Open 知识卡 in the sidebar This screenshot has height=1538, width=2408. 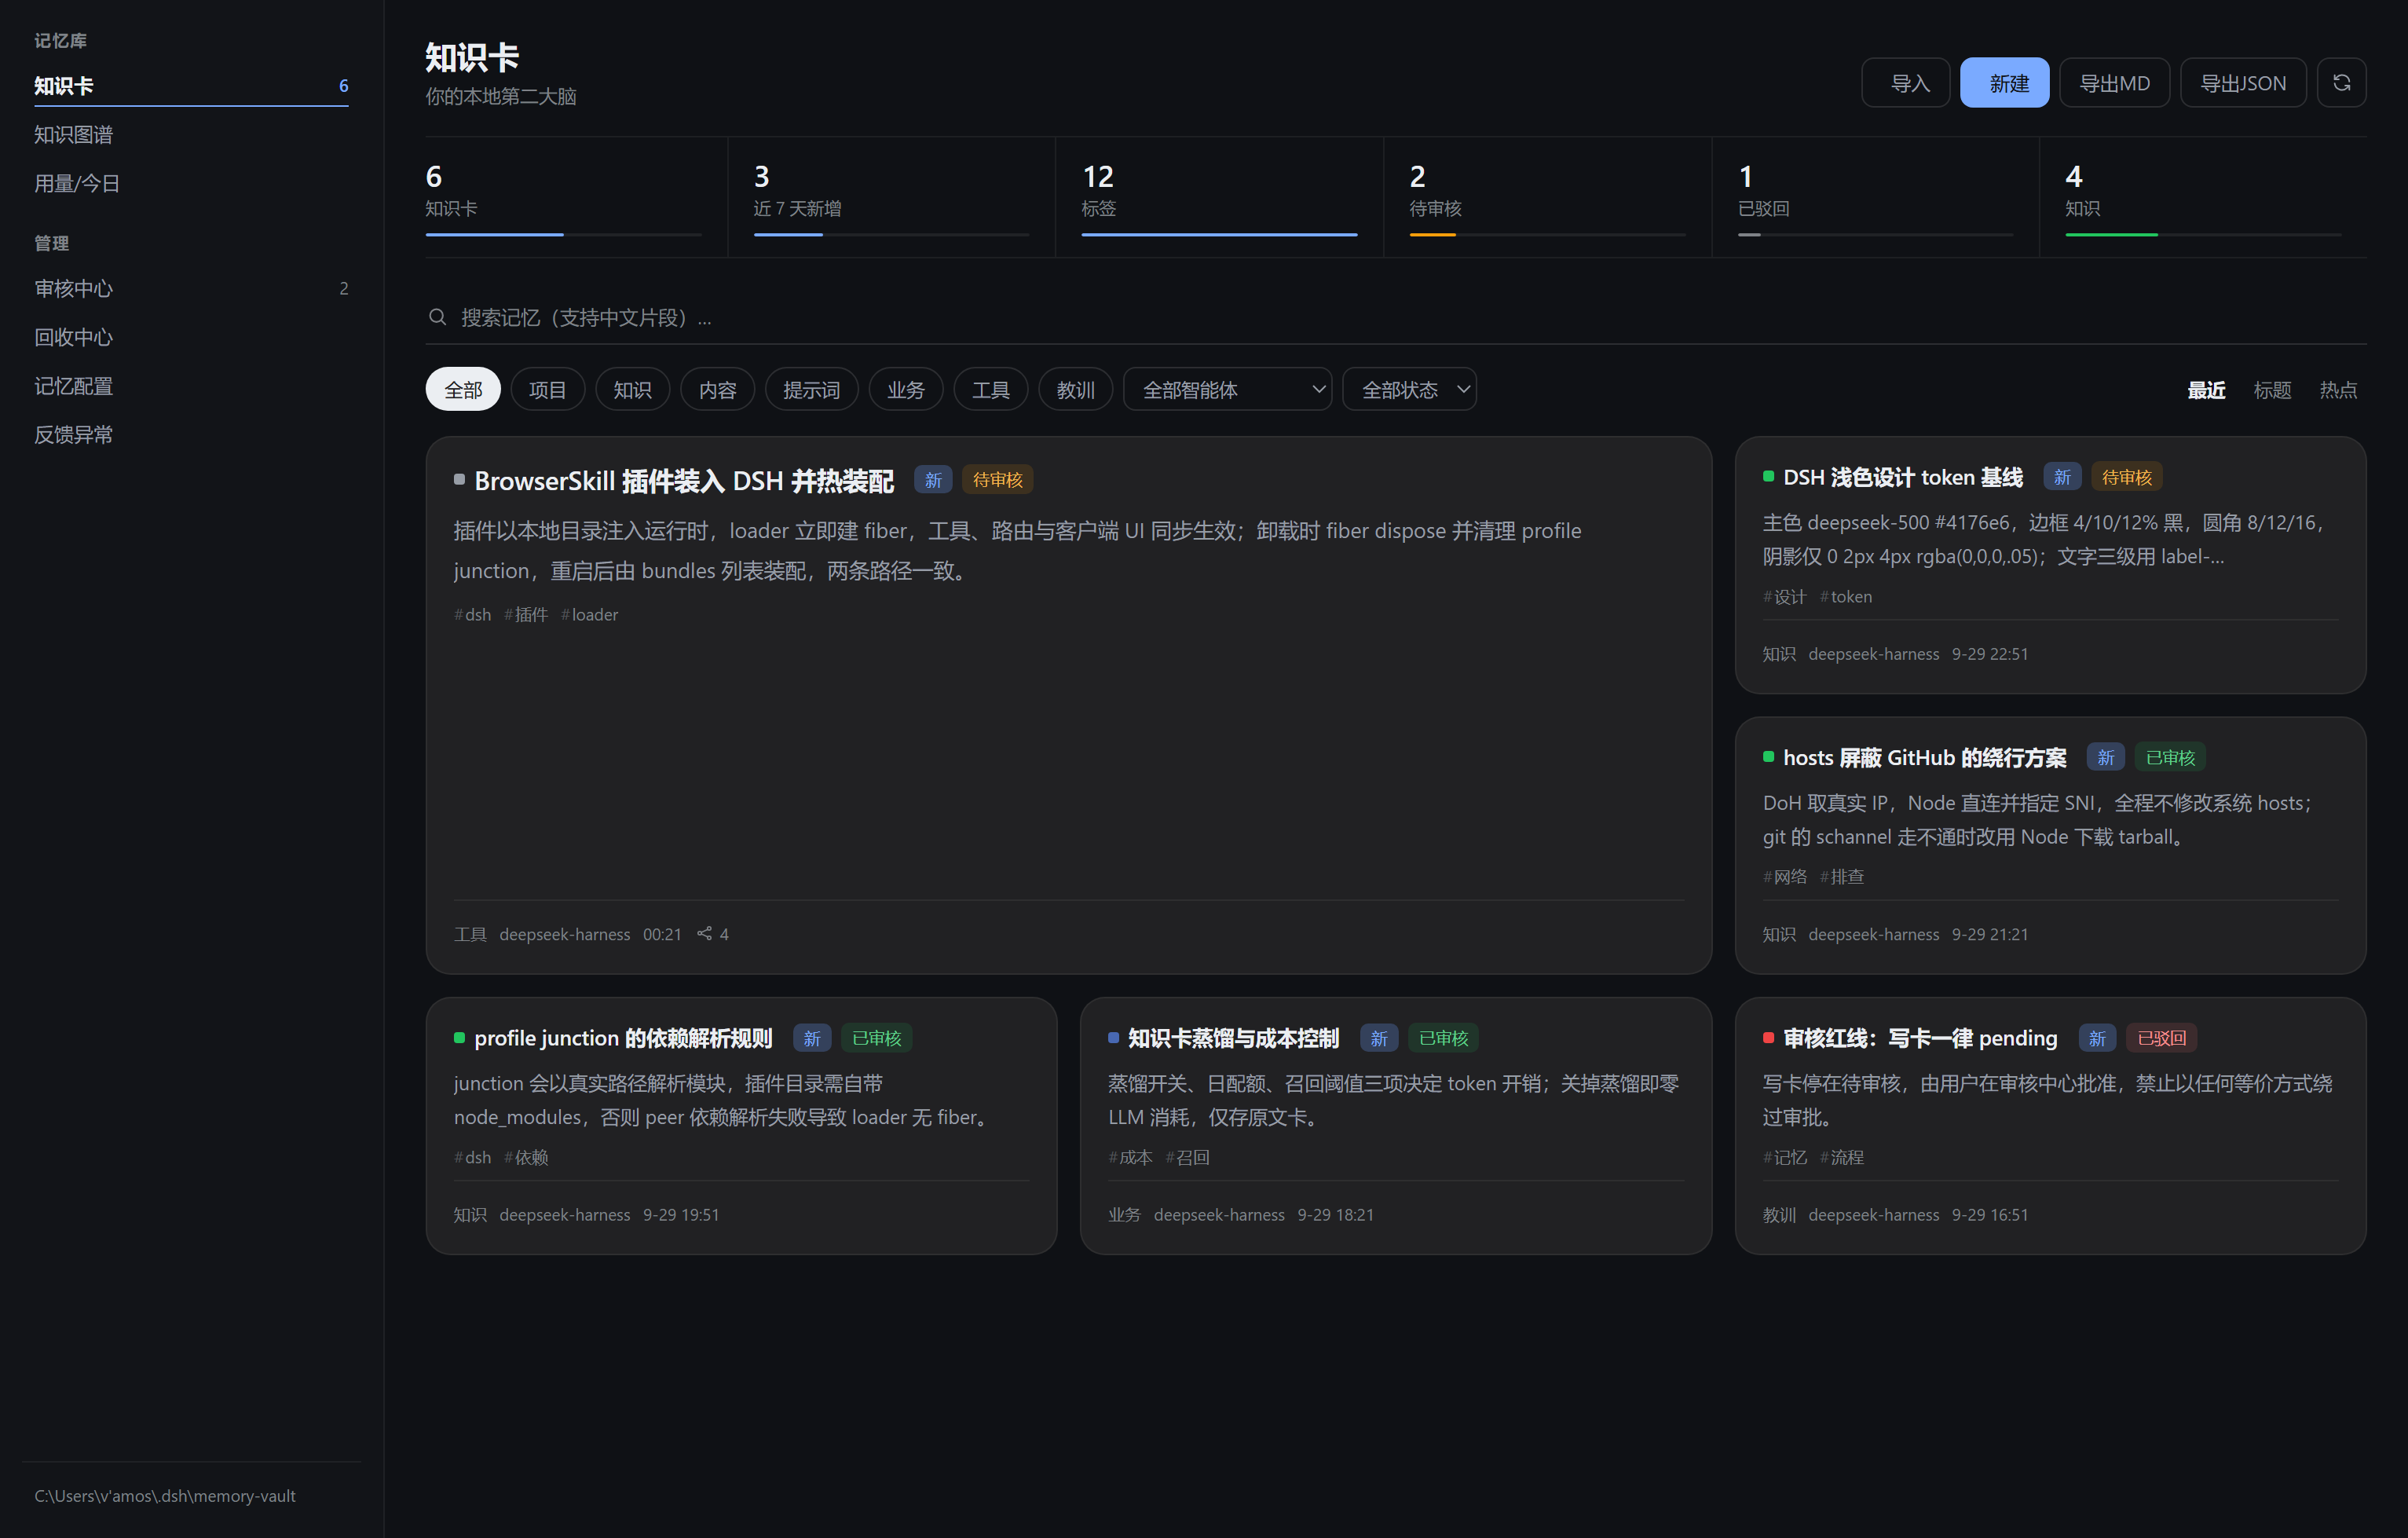pyautogui.click(x=191, y=86)
